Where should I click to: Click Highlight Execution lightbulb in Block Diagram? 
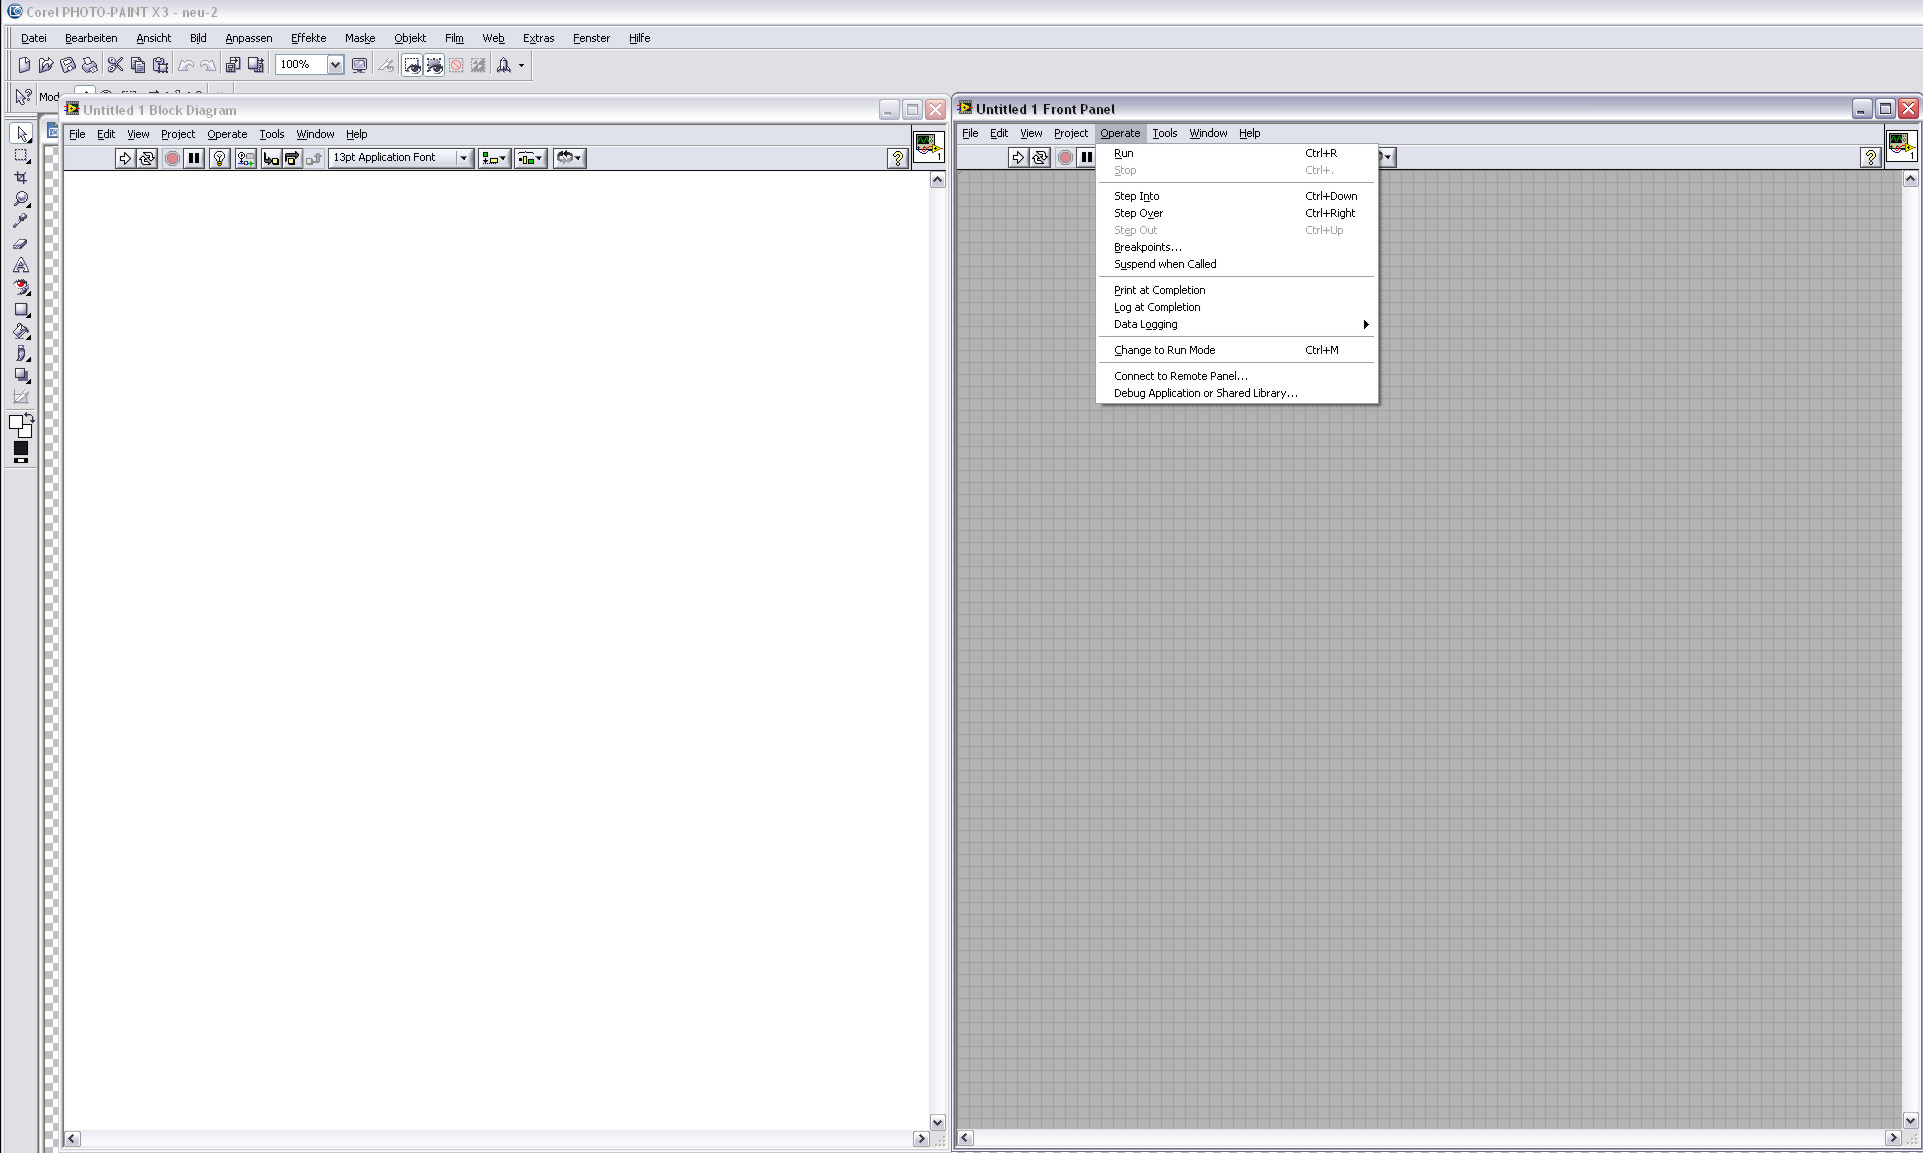[220, 158]
